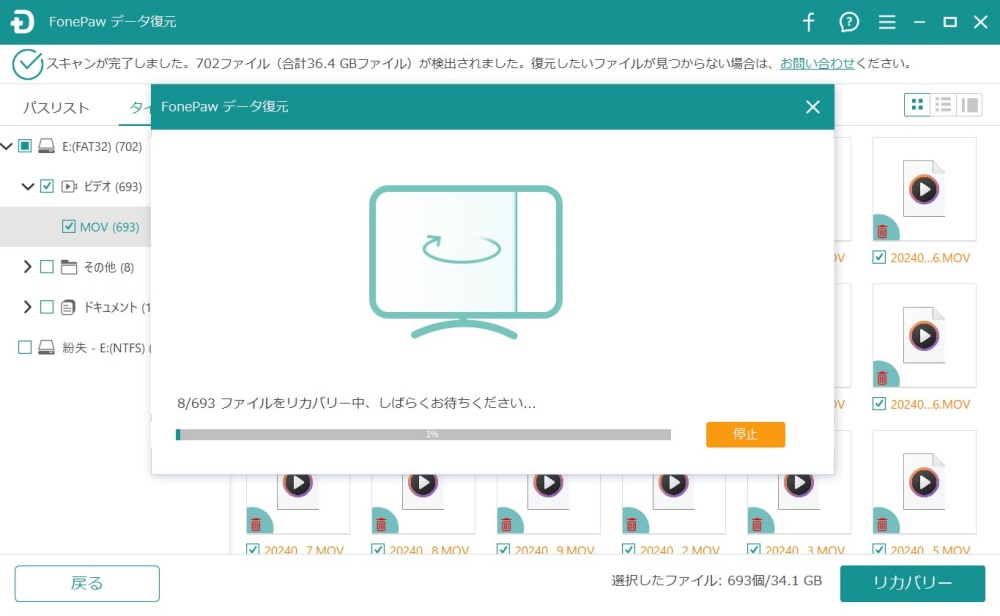
Task: Click the リカバリー recover button
Action: (x=912, y=583)
